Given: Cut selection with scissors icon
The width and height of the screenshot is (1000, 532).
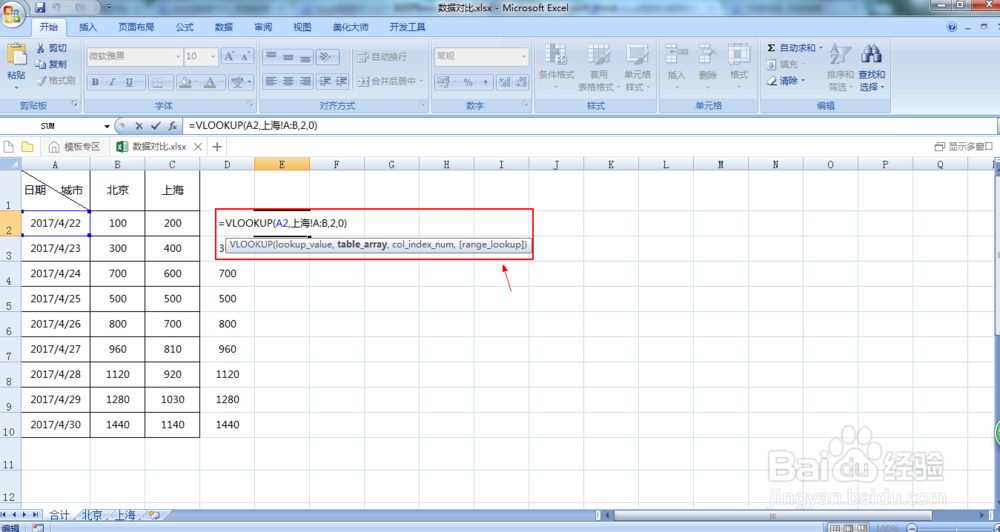Looking at the screenshot, I should pyautogui.click(x=51, y=48).
